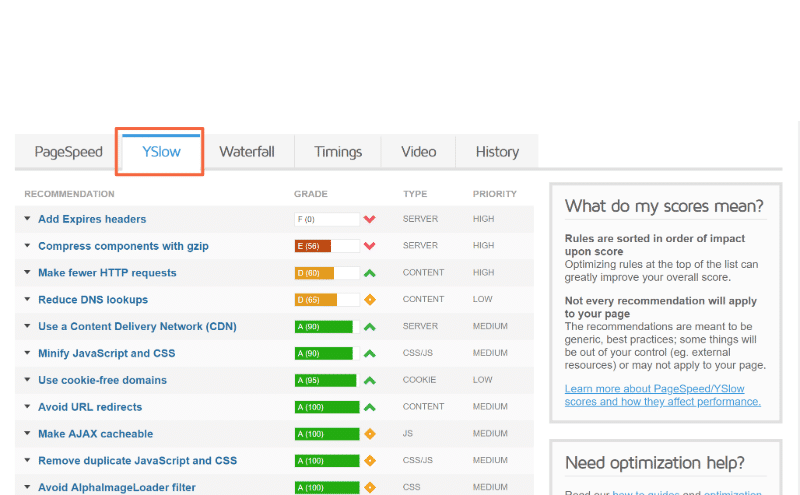Expand Compress components with gzip details

pos(28,246)
